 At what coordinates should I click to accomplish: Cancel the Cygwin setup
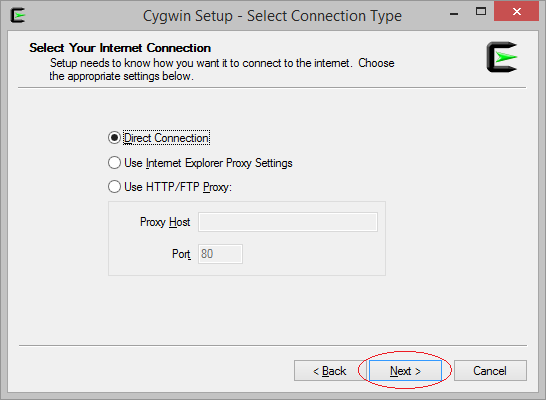490,370
